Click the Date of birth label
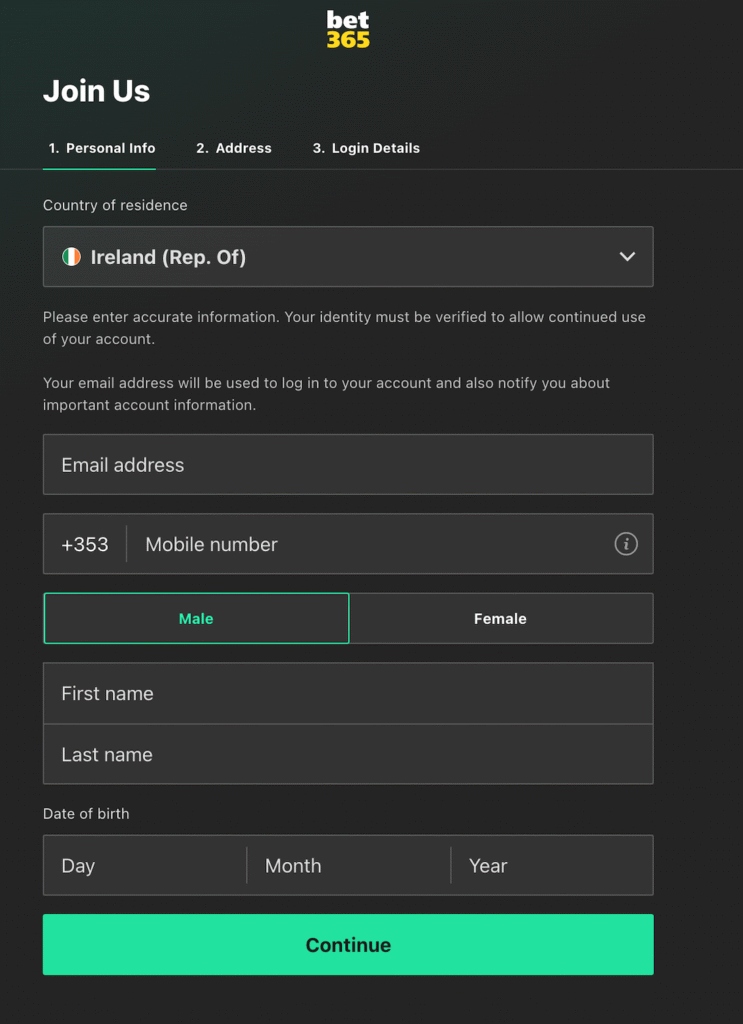This screenshot has height=1024, width=743. click(86, 814)
